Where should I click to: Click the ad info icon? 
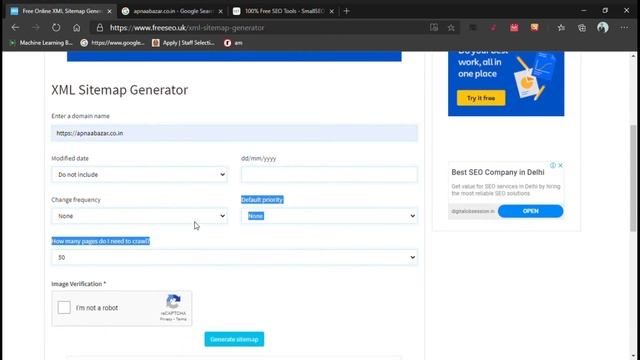[553, 165]
